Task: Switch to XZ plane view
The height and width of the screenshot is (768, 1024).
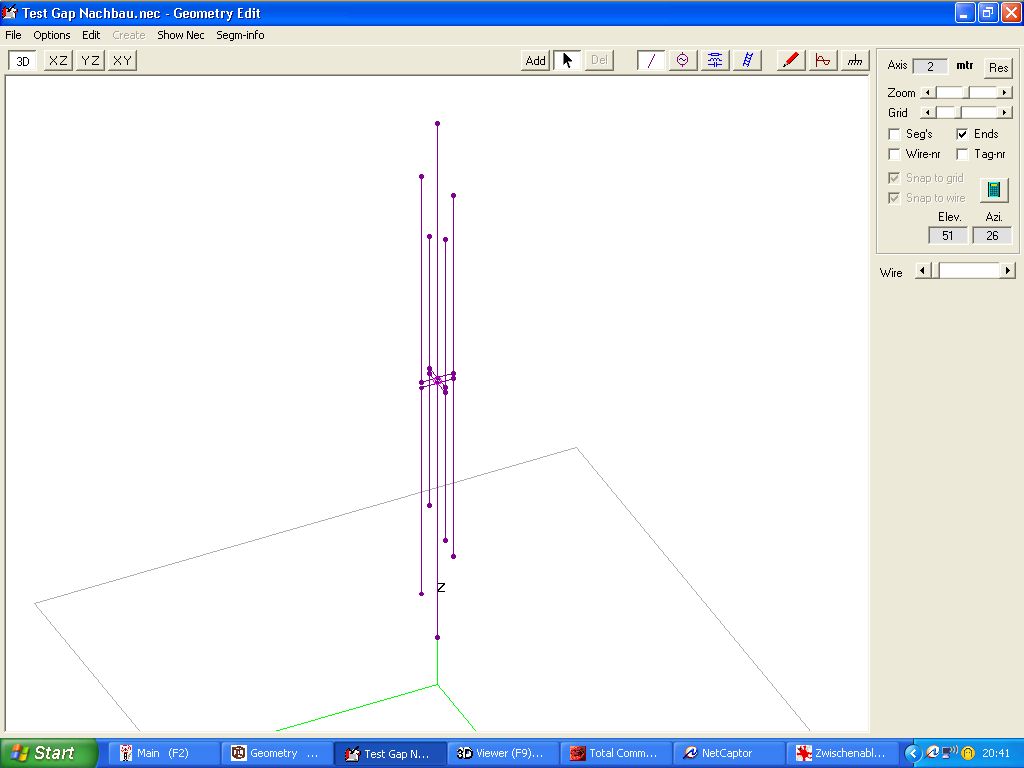Action: [58, 60]
